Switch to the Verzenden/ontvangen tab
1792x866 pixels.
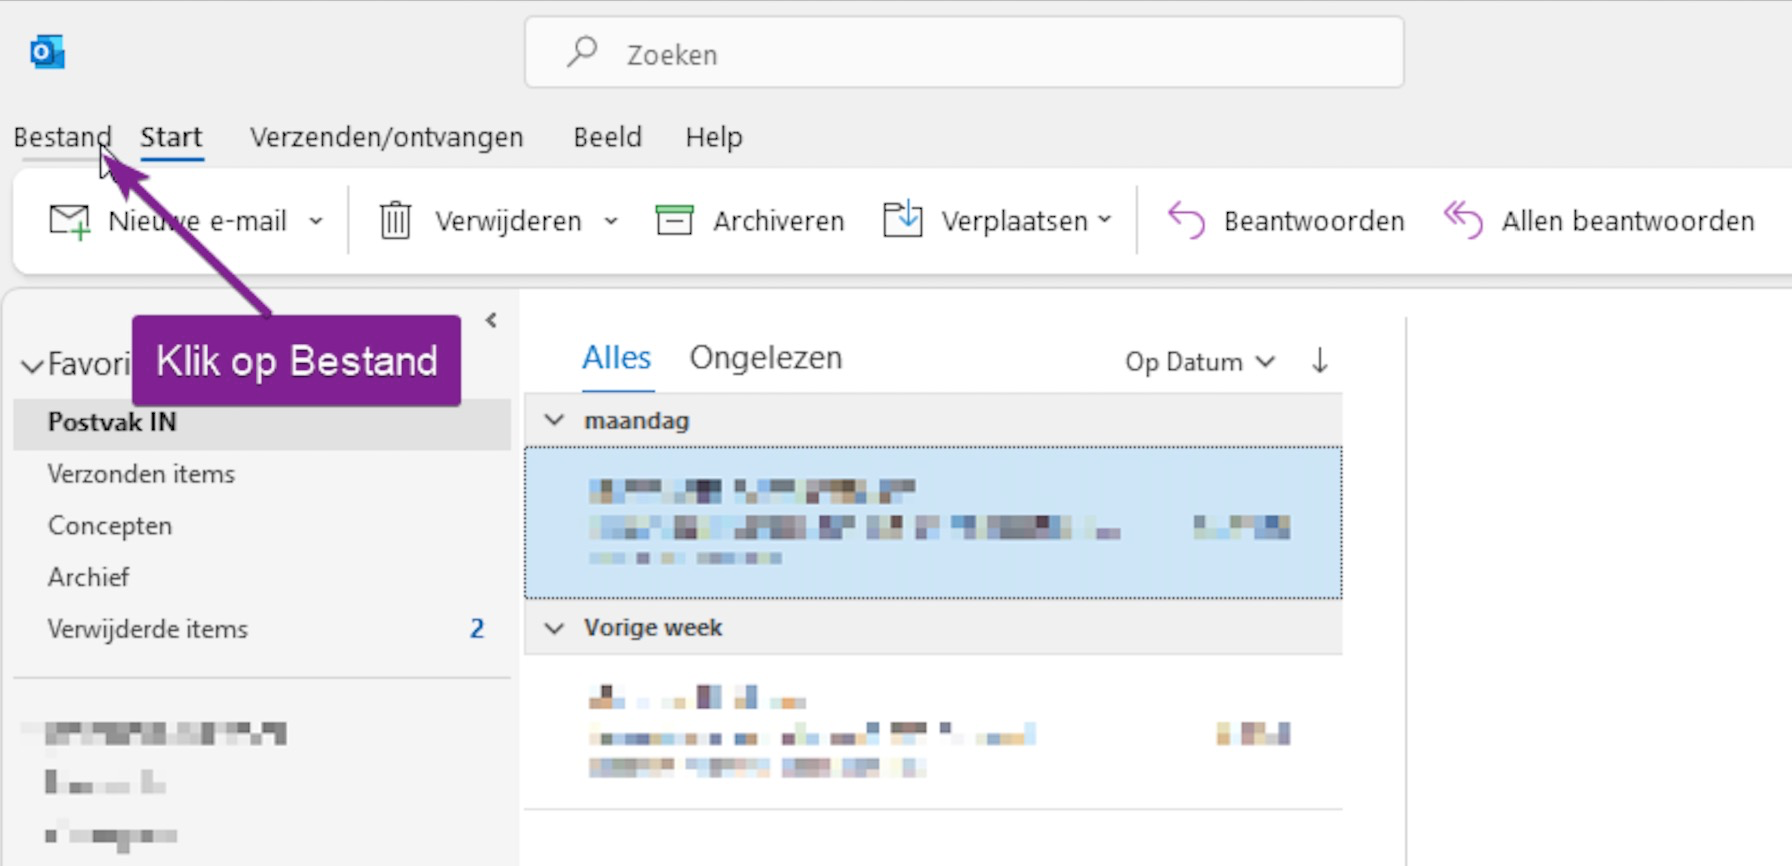click(x=386, y=137)
